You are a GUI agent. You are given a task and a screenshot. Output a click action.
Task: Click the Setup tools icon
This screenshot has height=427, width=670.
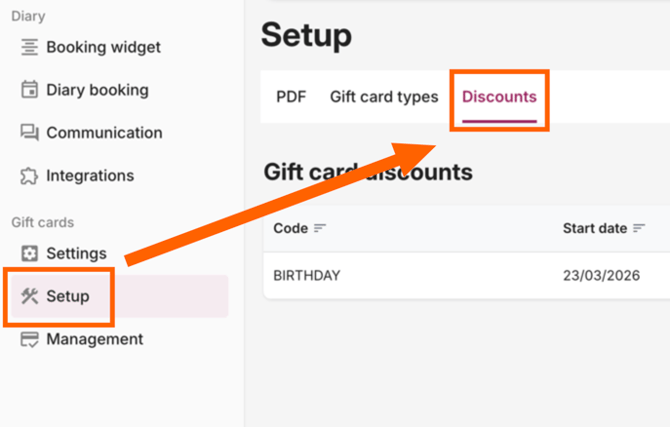(29, 296)
